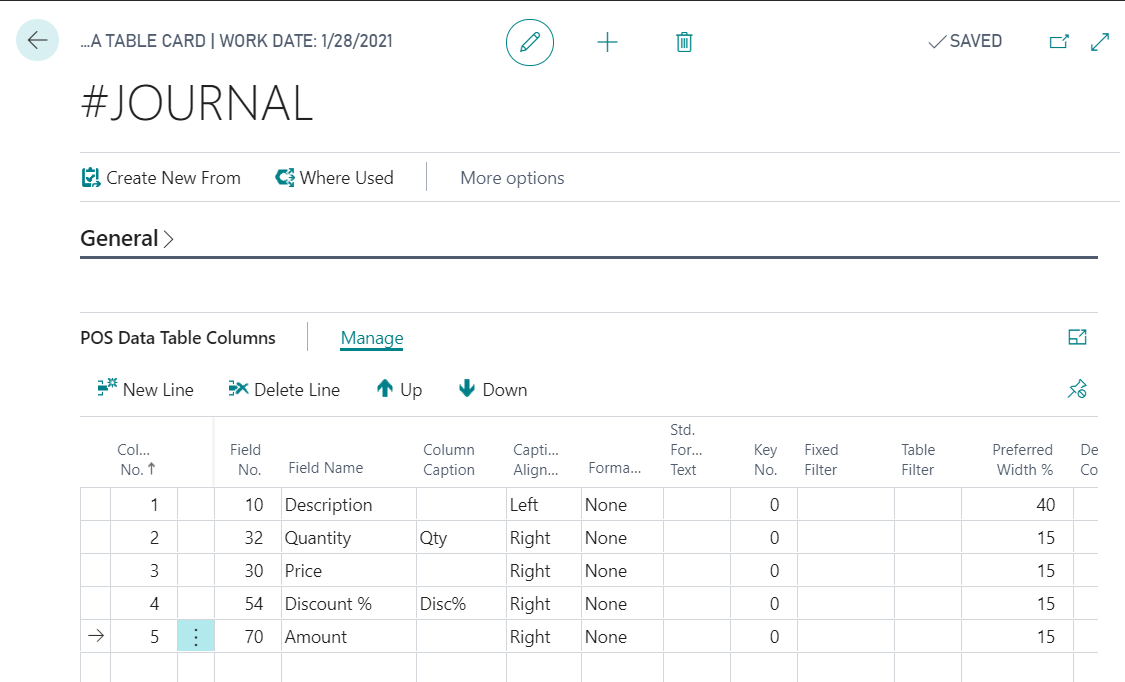Image resolution: width=1125 pixels, height=682 pixels.
Task: Open row menu for Amount line
Action: (196, 637)
